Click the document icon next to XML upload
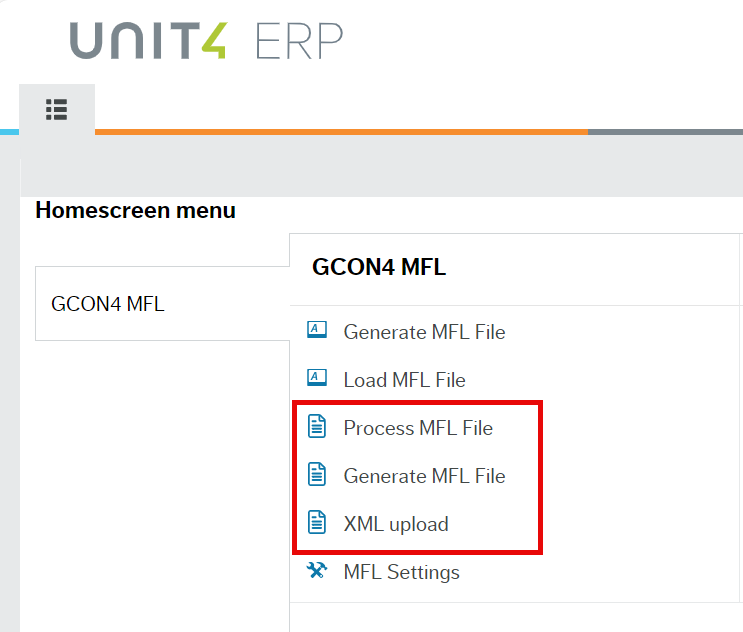The image size is (743, 632). [x=317, y=523]
